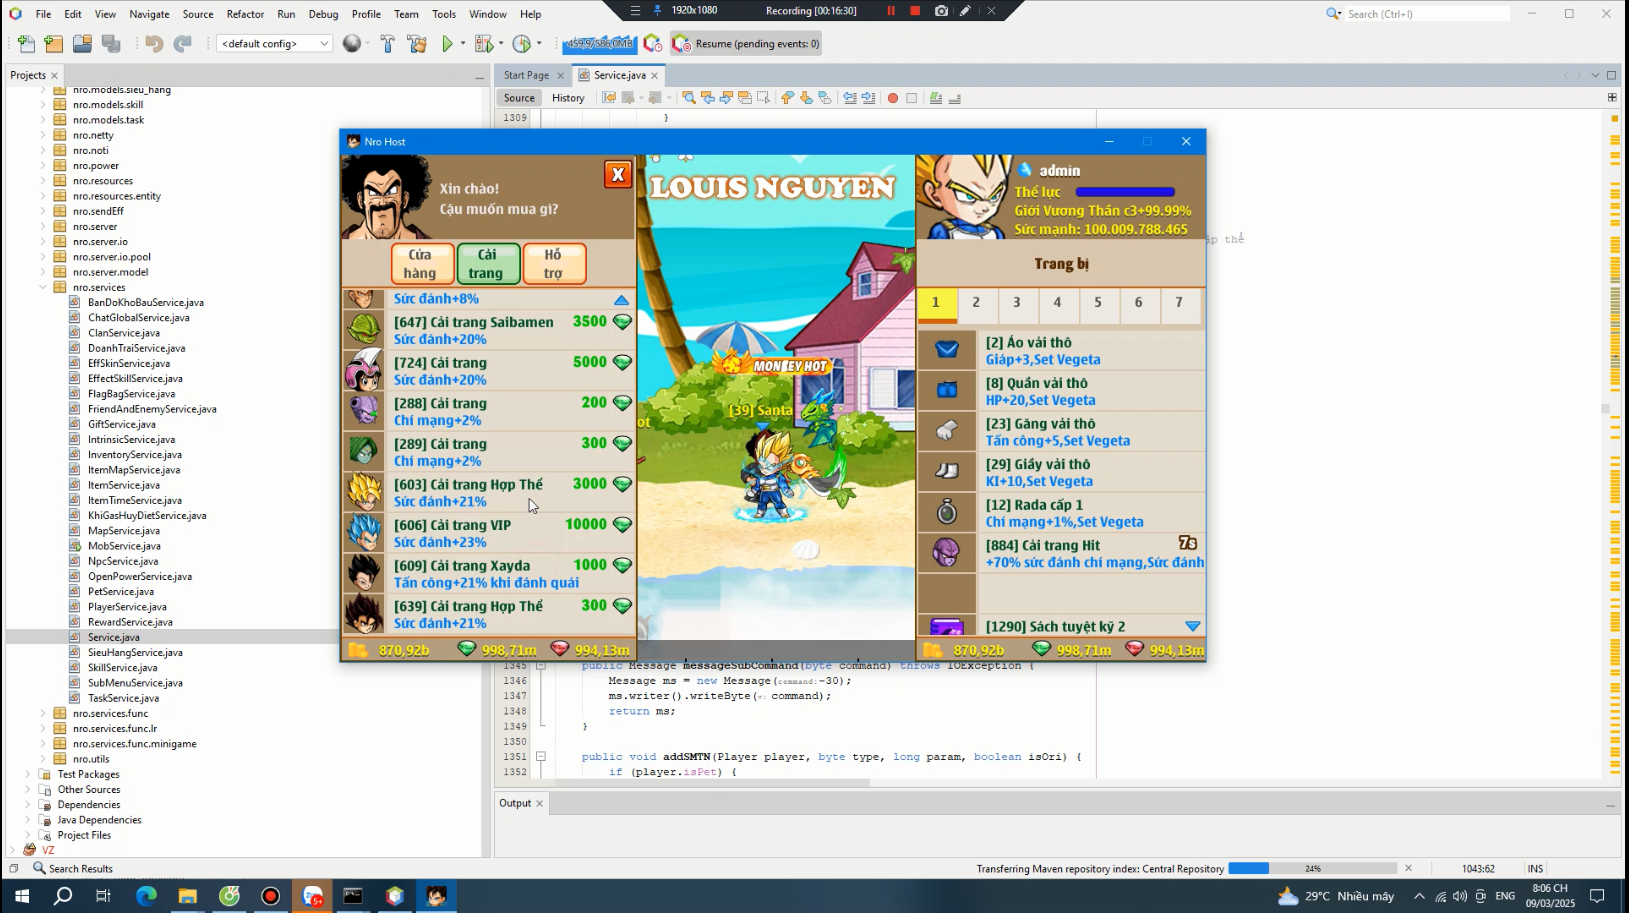
Task: Switch to the Start Page tab
Action: tap(526, 75)
